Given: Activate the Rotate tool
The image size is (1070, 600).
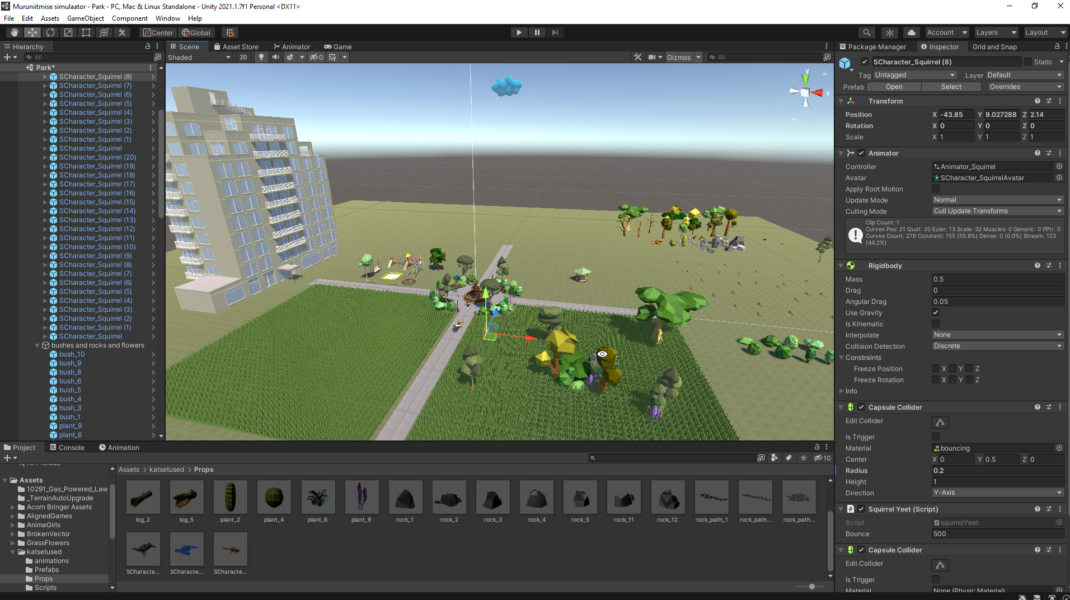Looking at the screenshot, I should [50, 32].
